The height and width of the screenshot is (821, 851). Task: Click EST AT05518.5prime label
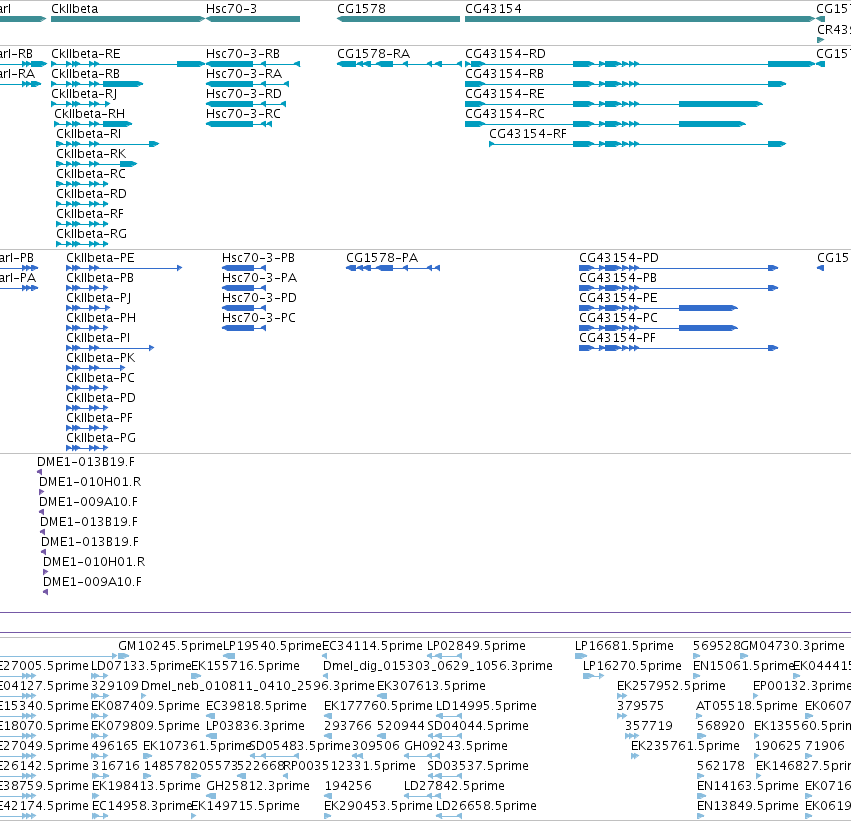[747, 706]
